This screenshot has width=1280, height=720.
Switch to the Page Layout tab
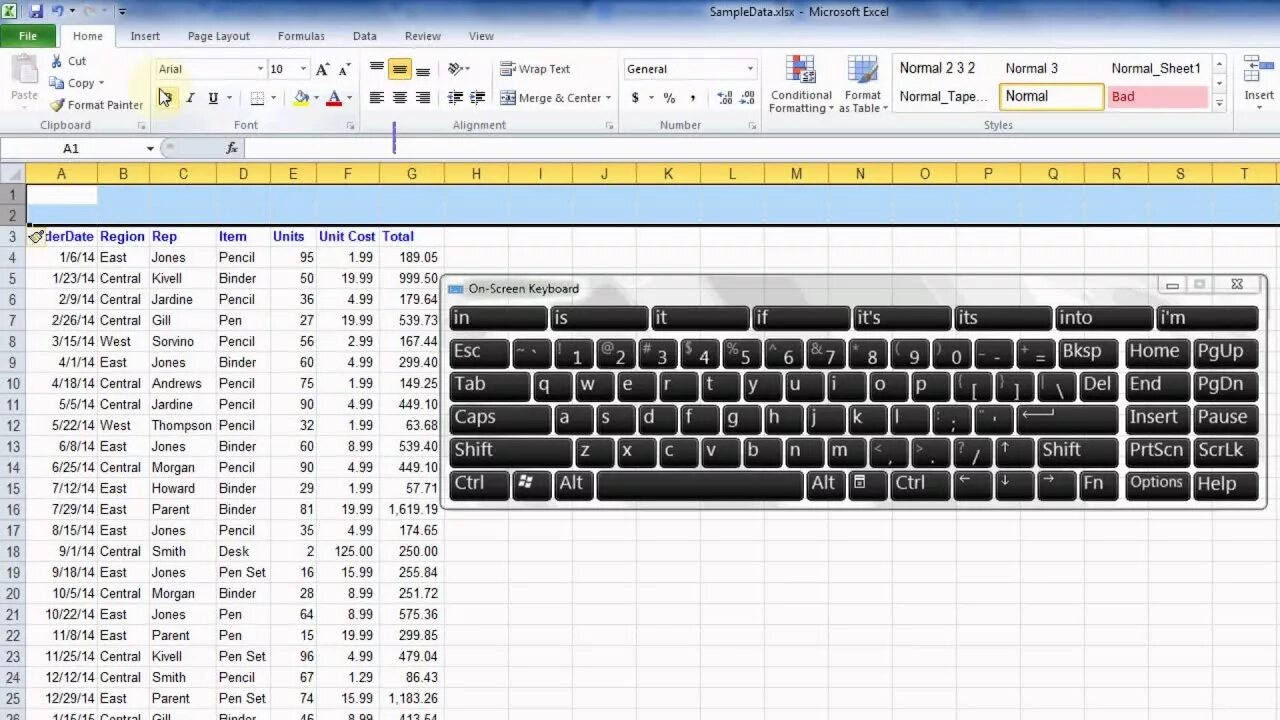pos(219,36)
